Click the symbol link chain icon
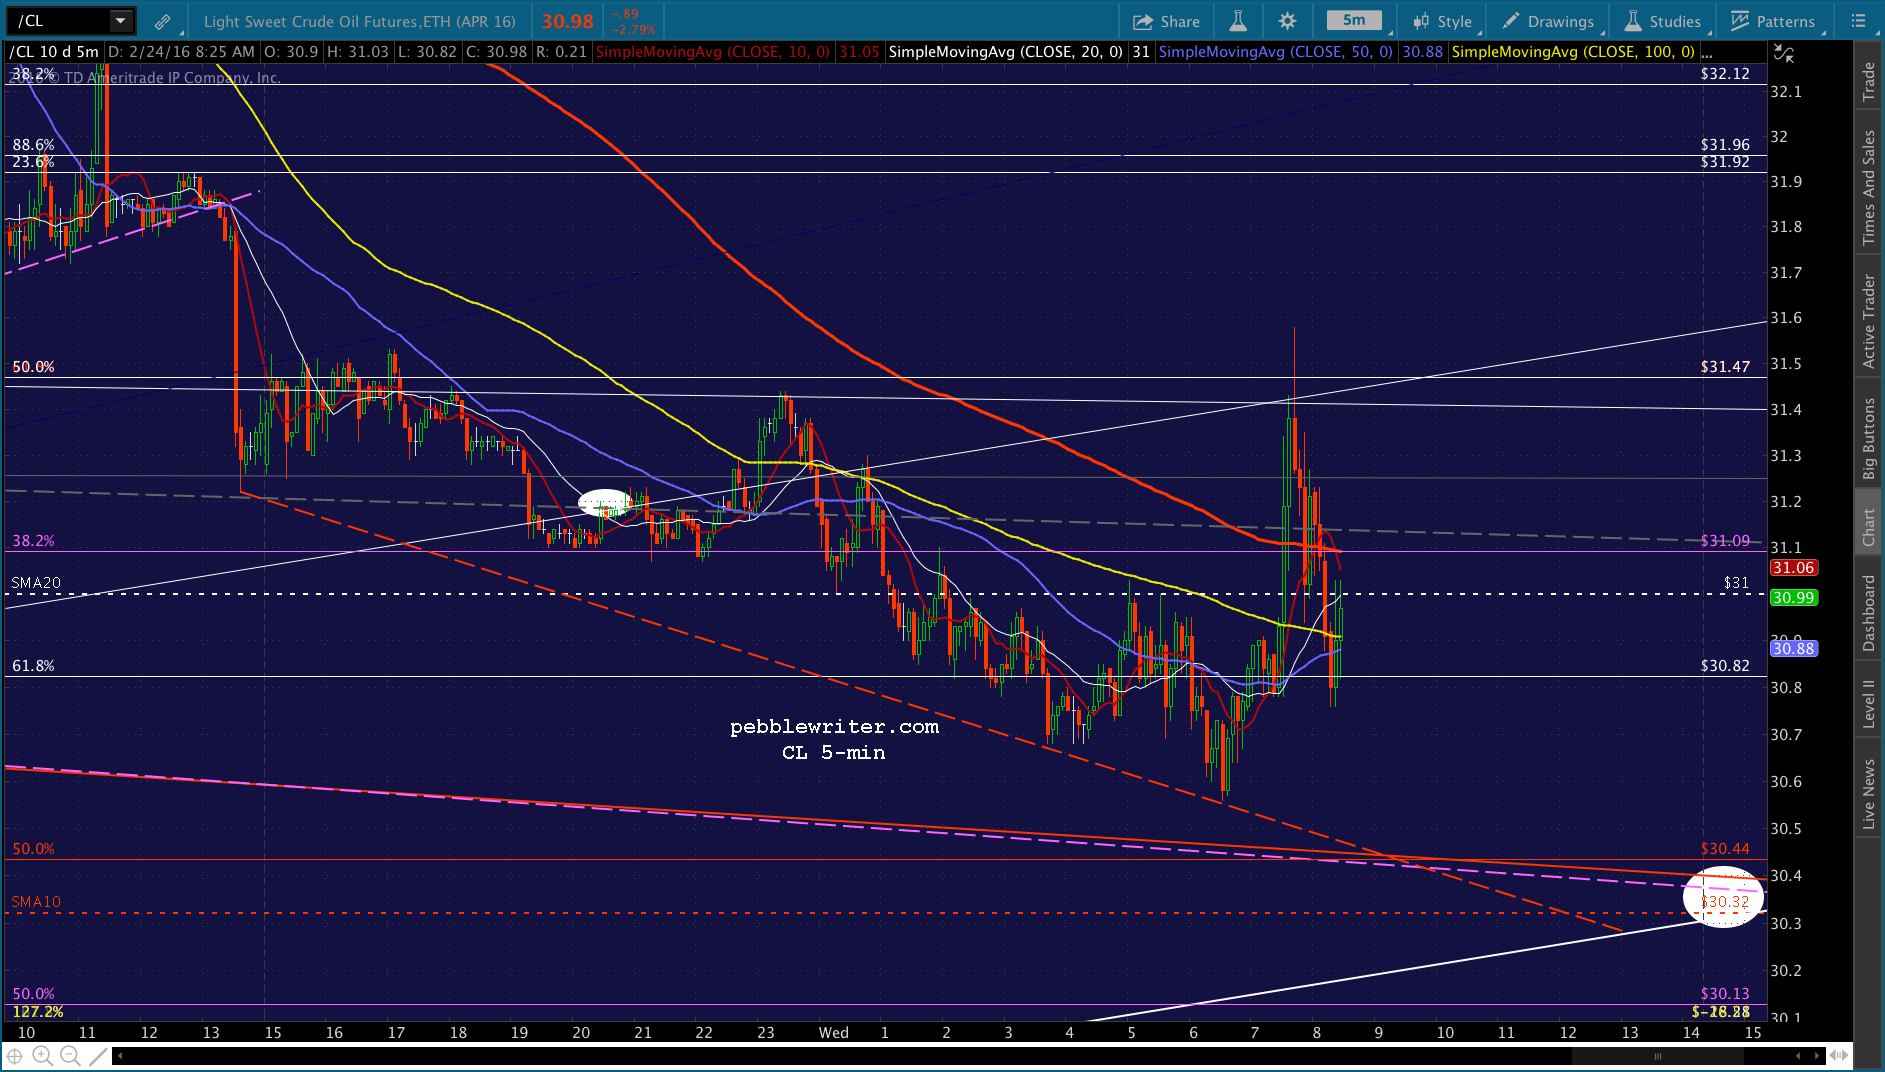The height and width of the screenshot is (1072, 1885). pyautogui.click(x=163, y=21)
